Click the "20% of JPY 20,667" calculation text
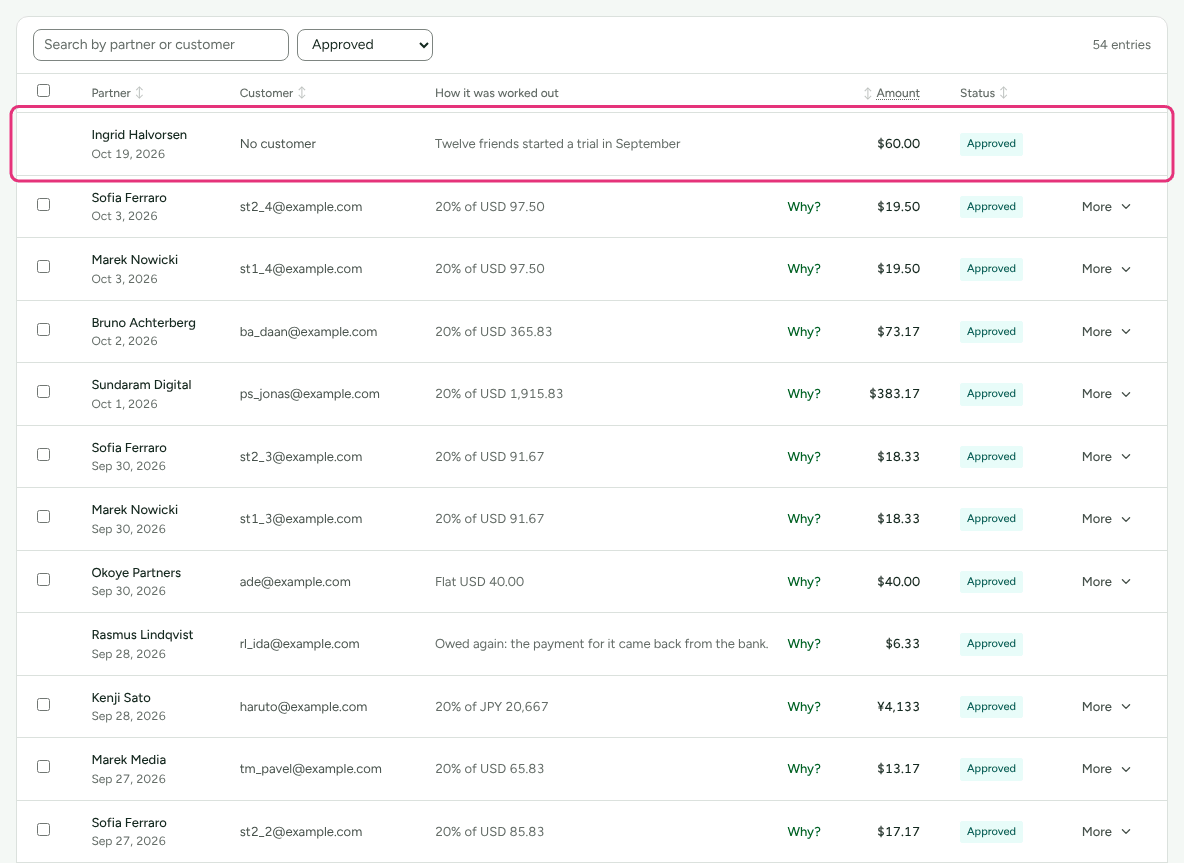The image size is (1184, 863). pyautogui.click(x=492, y=707)
